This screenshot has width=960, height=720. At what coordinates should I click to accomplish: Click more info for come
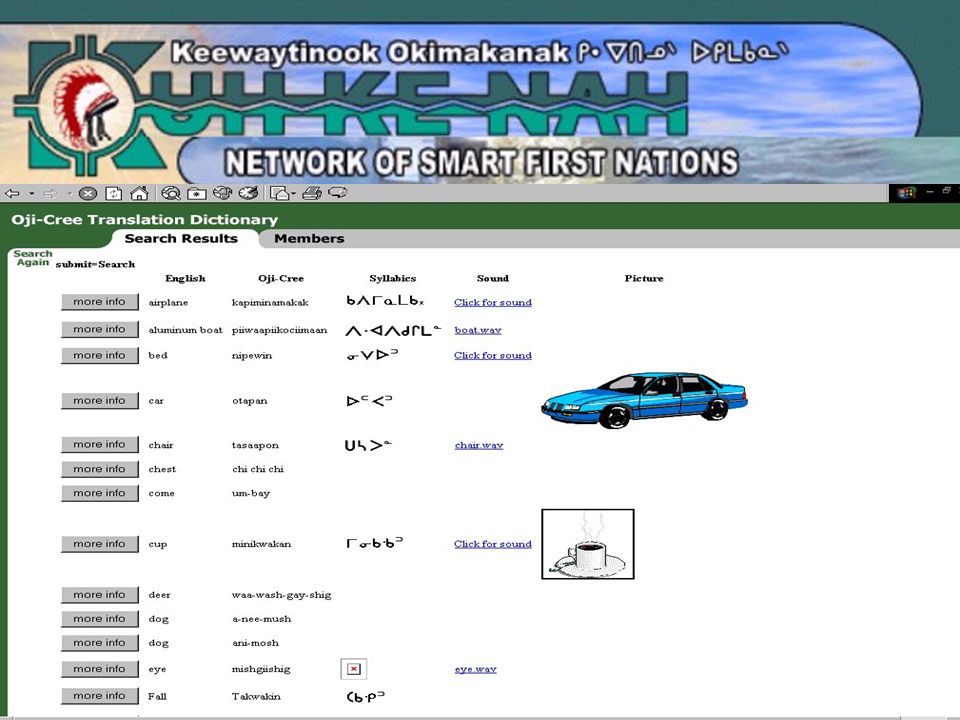[99, 493]
